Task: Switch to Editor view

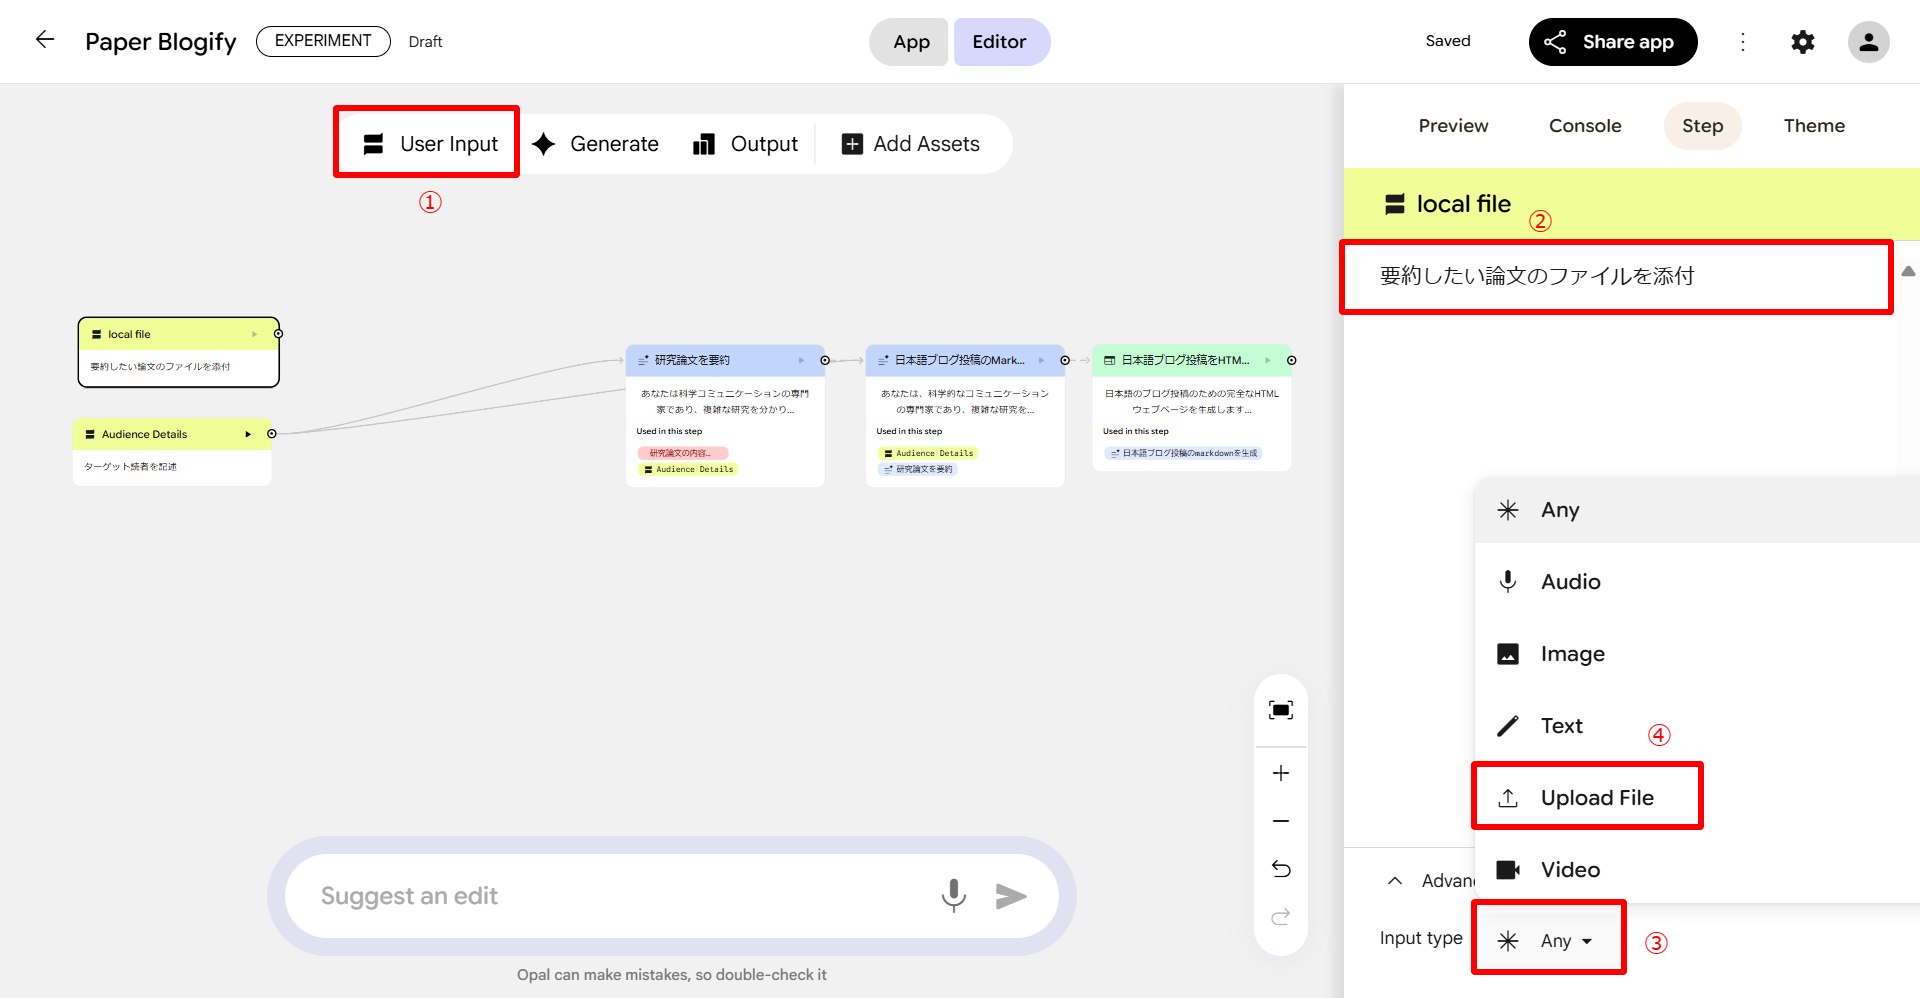Action: tap(1000, 42)
